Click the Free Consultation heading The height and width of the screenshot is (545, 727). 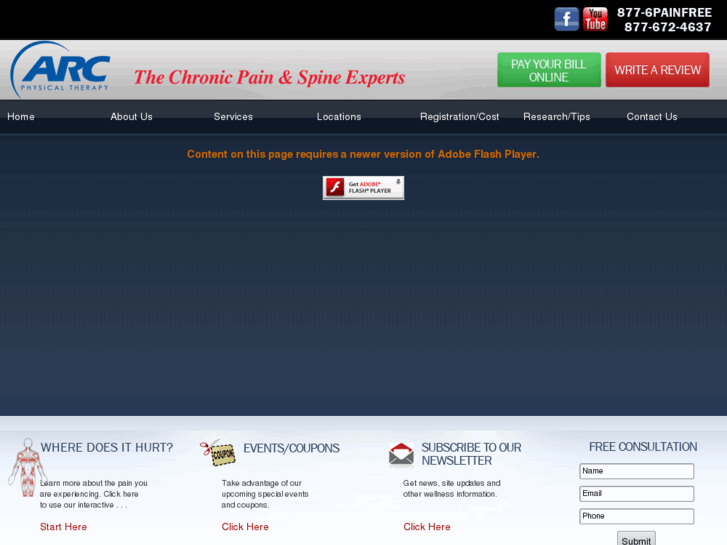643,447
